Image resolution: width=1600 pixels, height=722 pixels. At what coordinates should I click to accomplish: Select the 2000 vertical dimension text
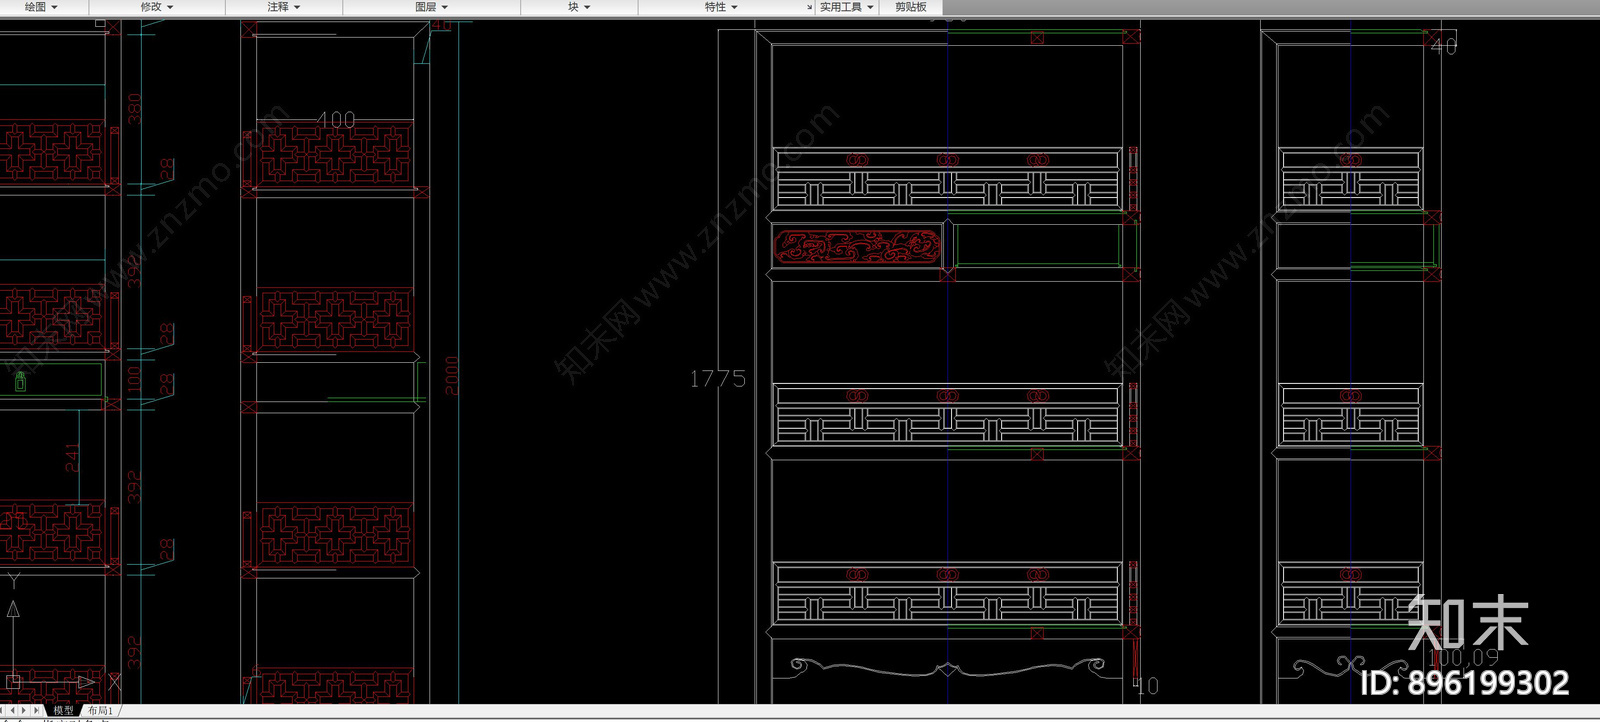point(451,376)
